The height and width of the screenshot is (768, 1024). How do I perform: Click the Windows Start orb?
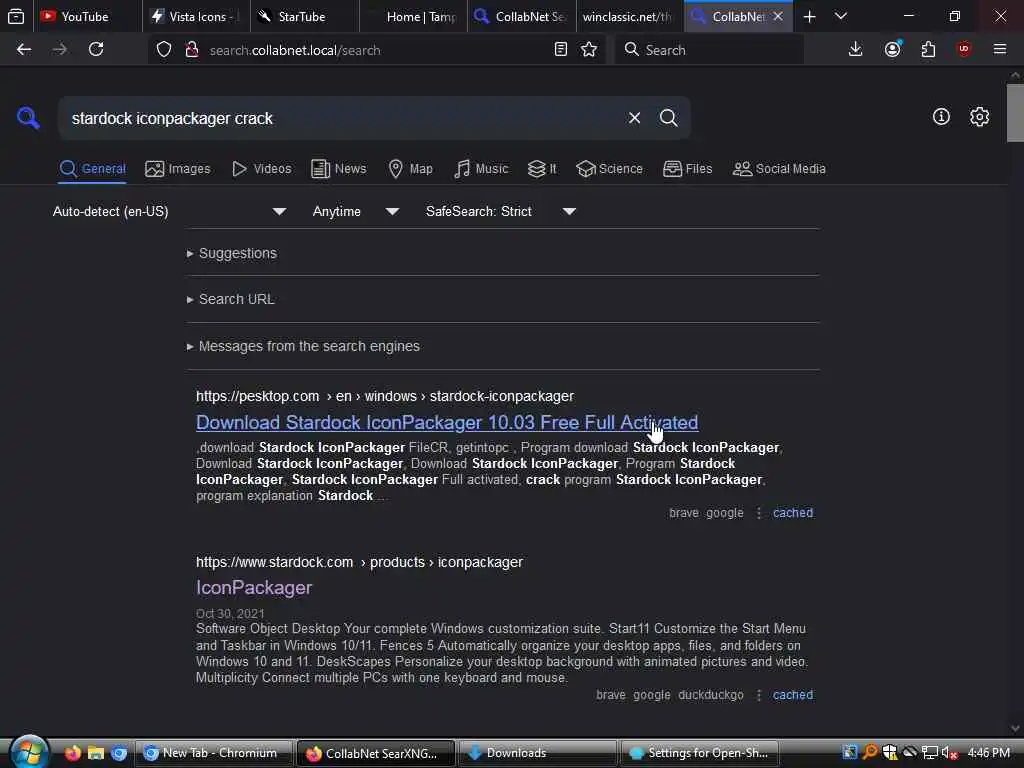[x=29, y=752]
